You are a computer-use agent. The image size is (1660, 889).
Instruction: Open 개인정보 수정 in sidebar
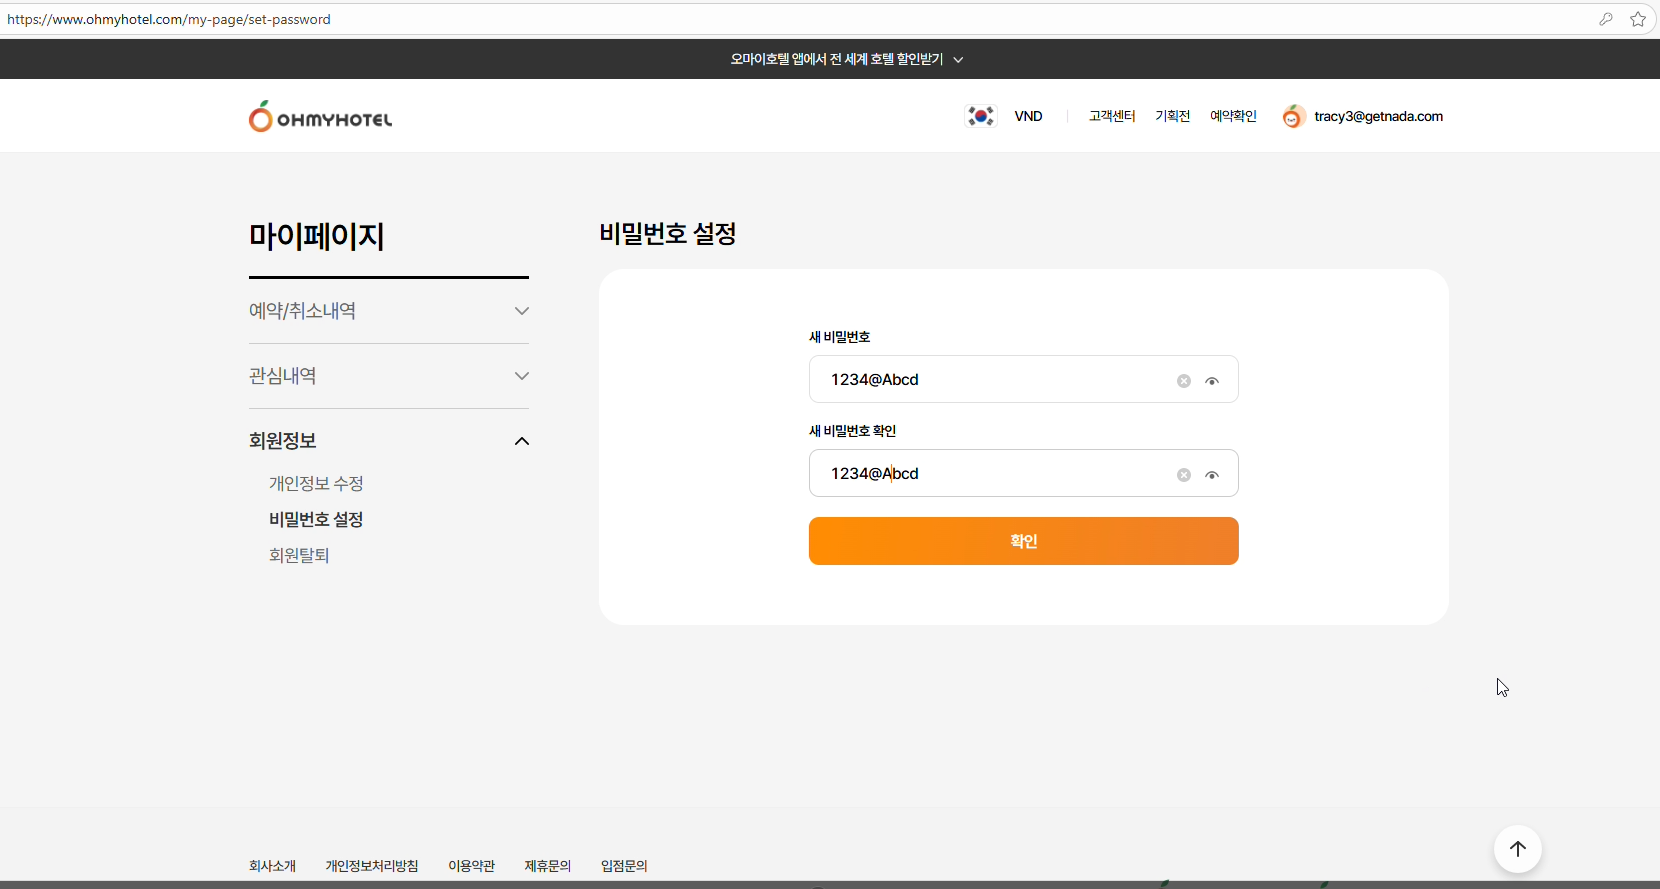316,484
